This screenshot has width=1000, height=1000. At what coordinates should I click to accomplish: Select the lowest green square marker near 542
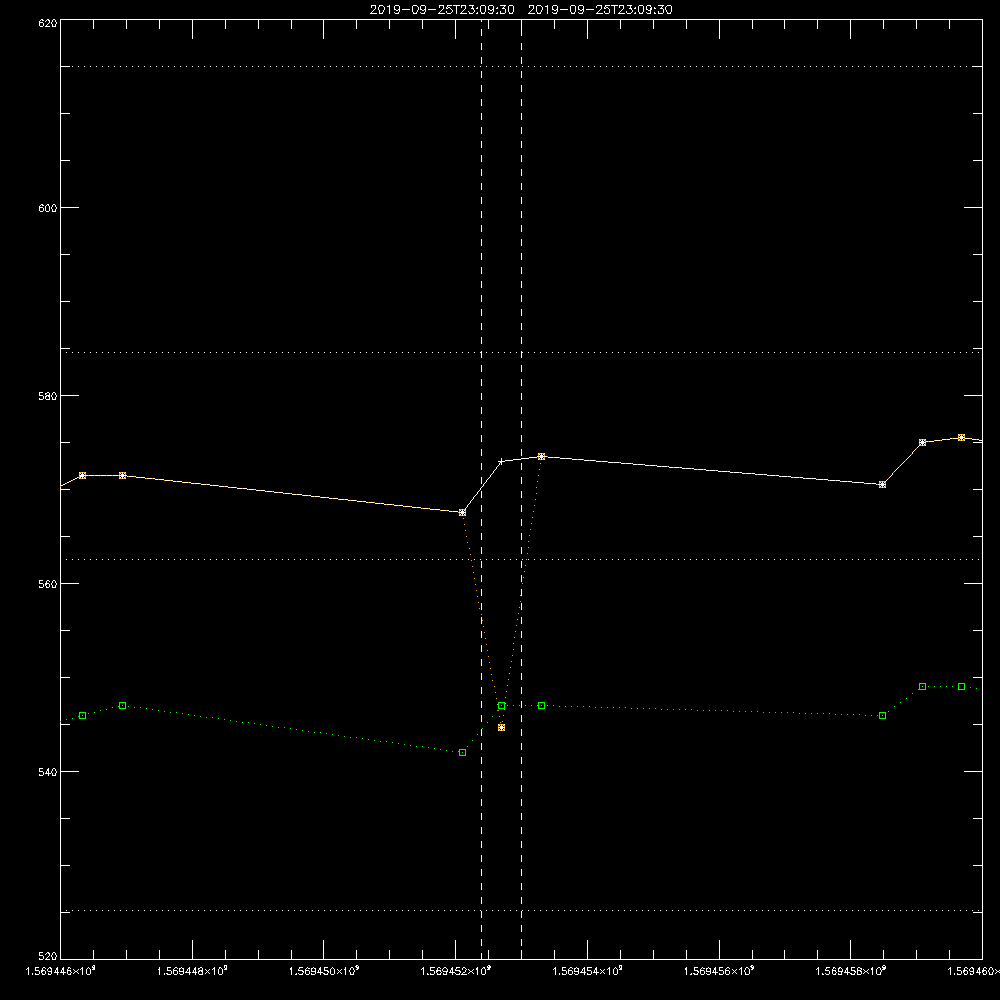tap(462, 753)
